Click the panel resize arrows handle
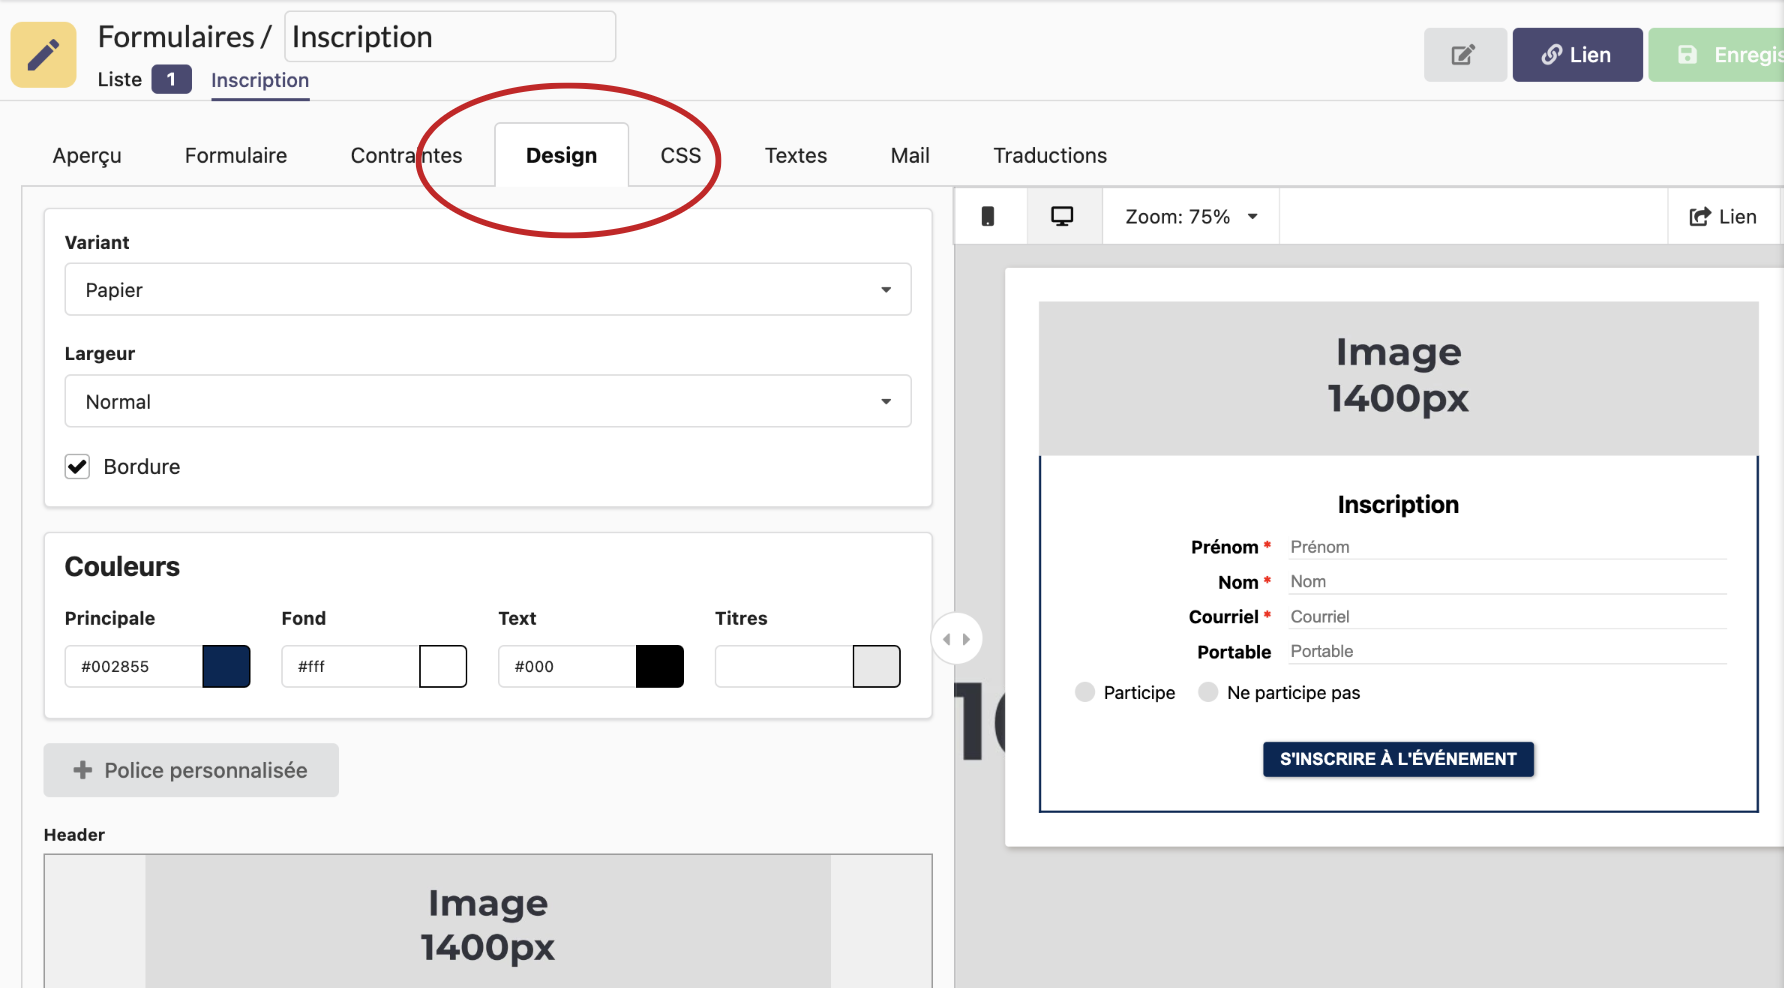 (956, 639)
